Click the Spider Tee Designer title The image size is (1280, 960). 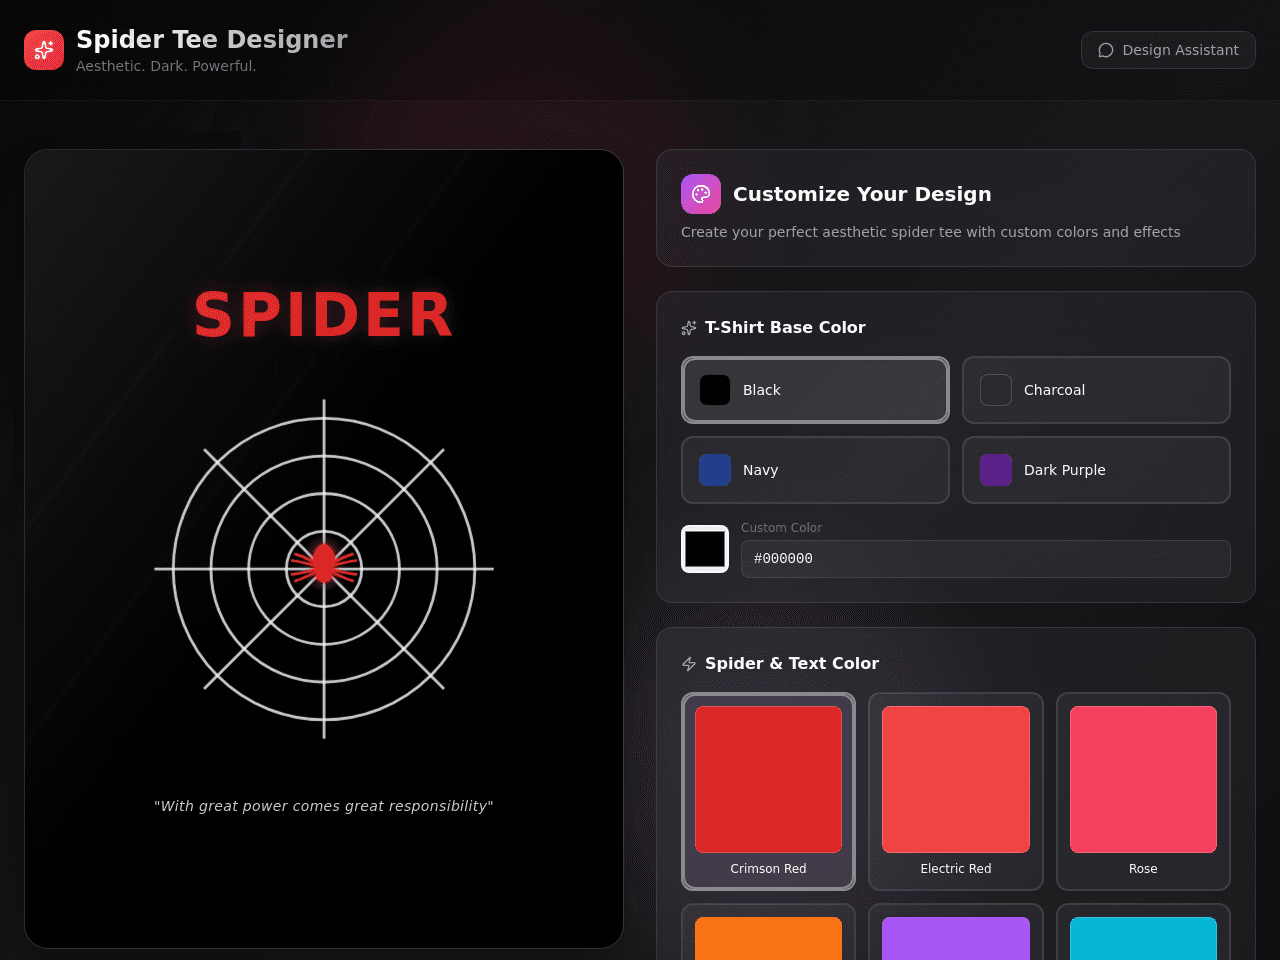pyautogui.click(x=212, y=39)
